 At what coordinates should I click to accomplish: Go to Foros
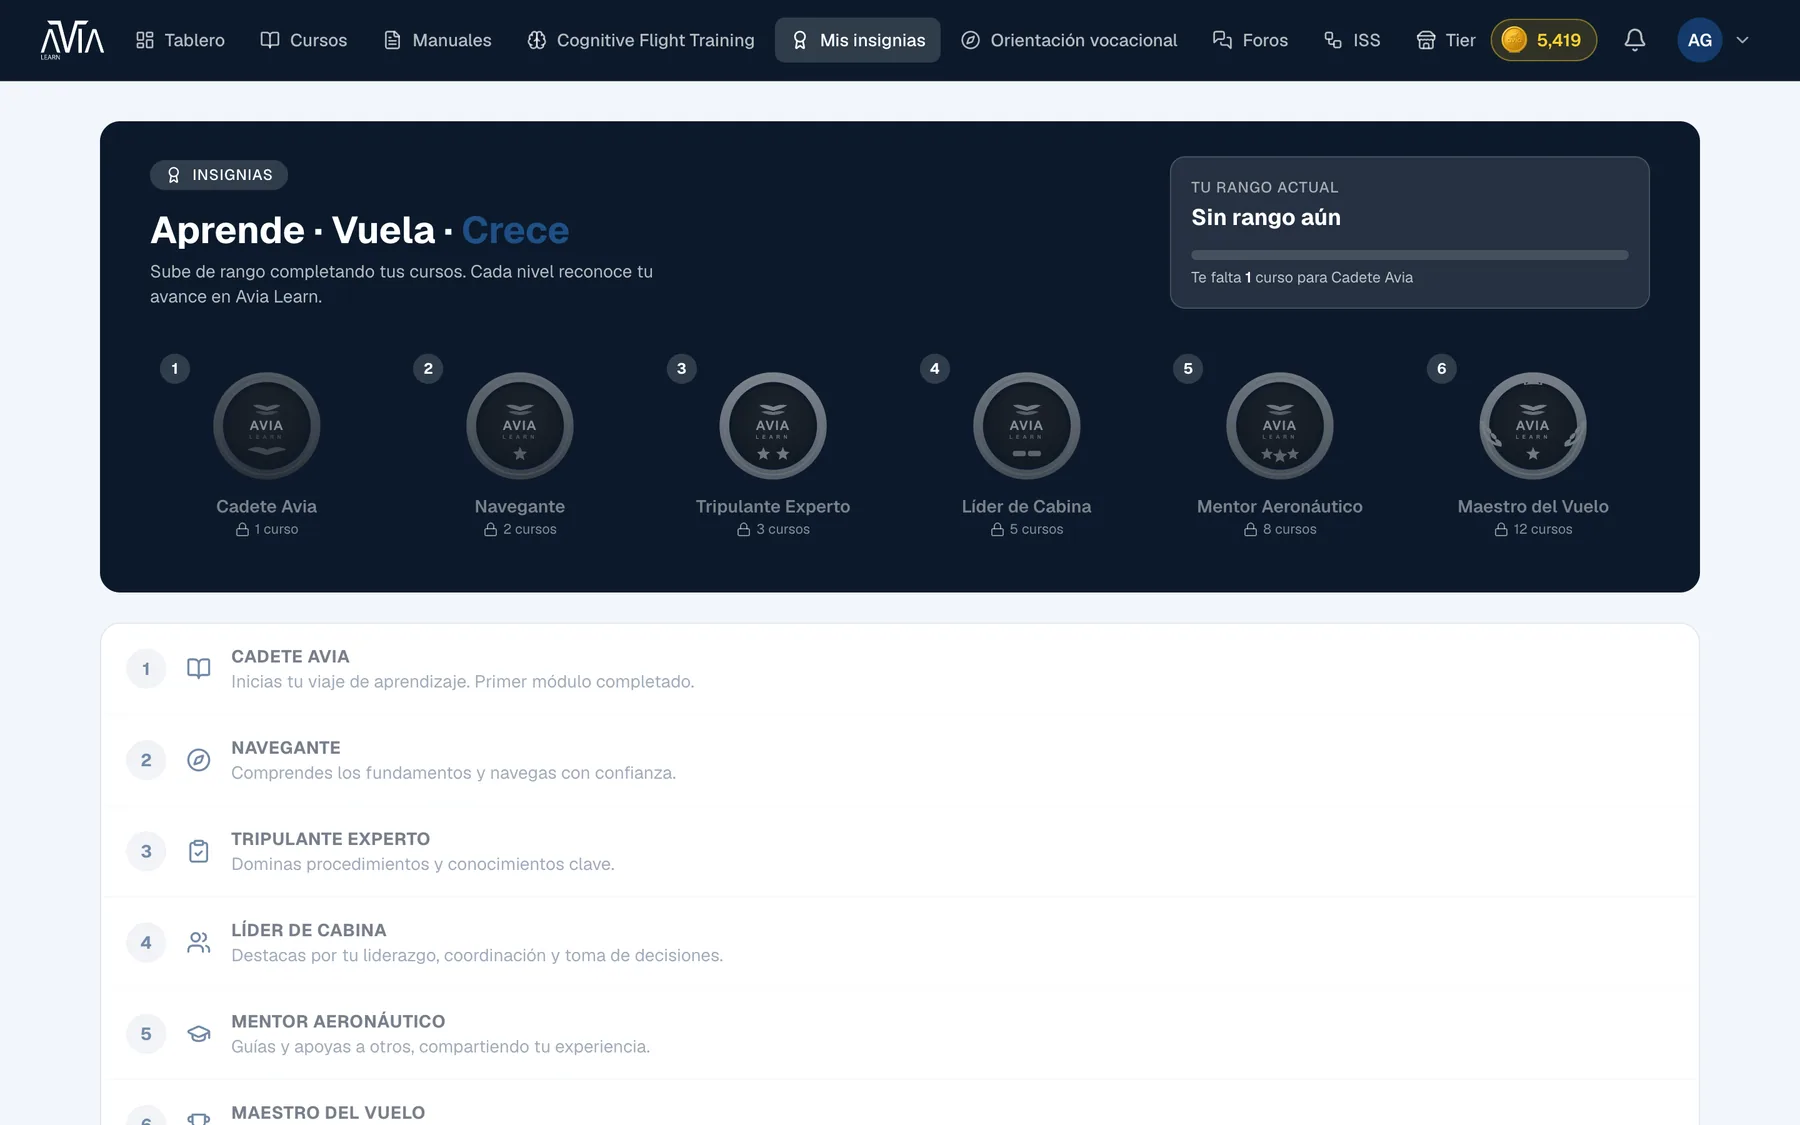point(1250,40)
